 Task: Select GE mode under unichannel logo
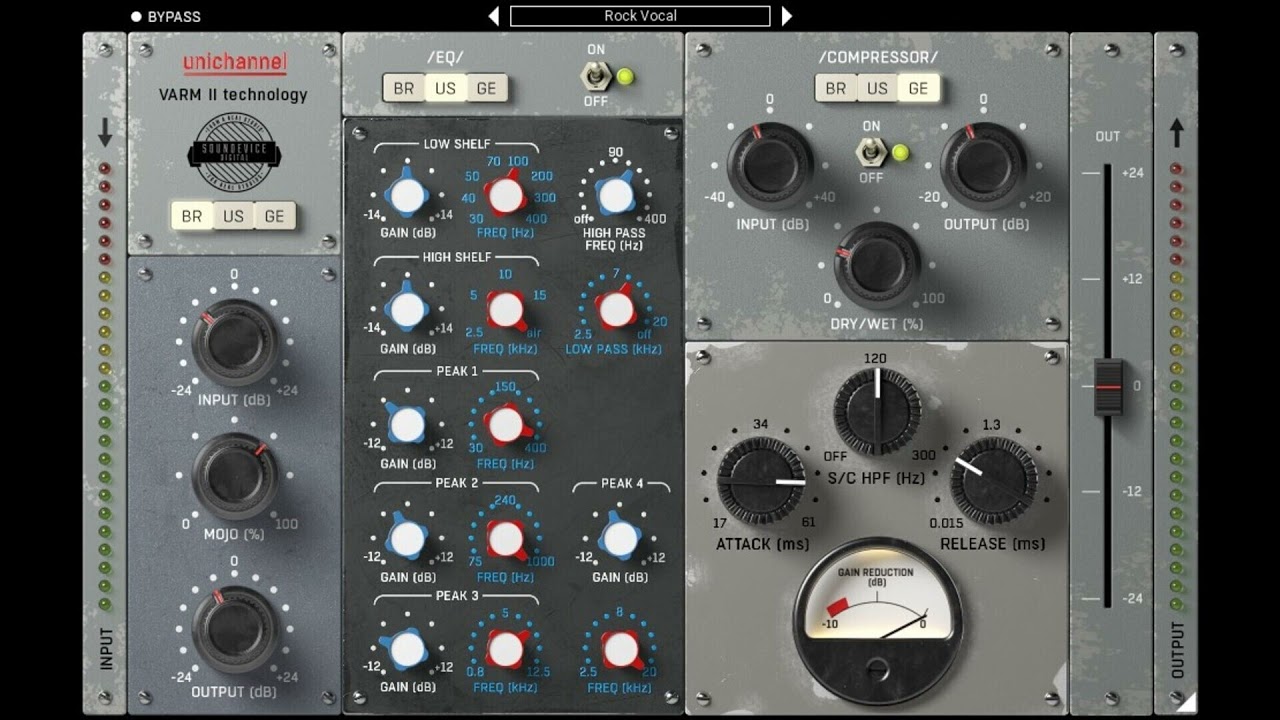click(274, 216)
